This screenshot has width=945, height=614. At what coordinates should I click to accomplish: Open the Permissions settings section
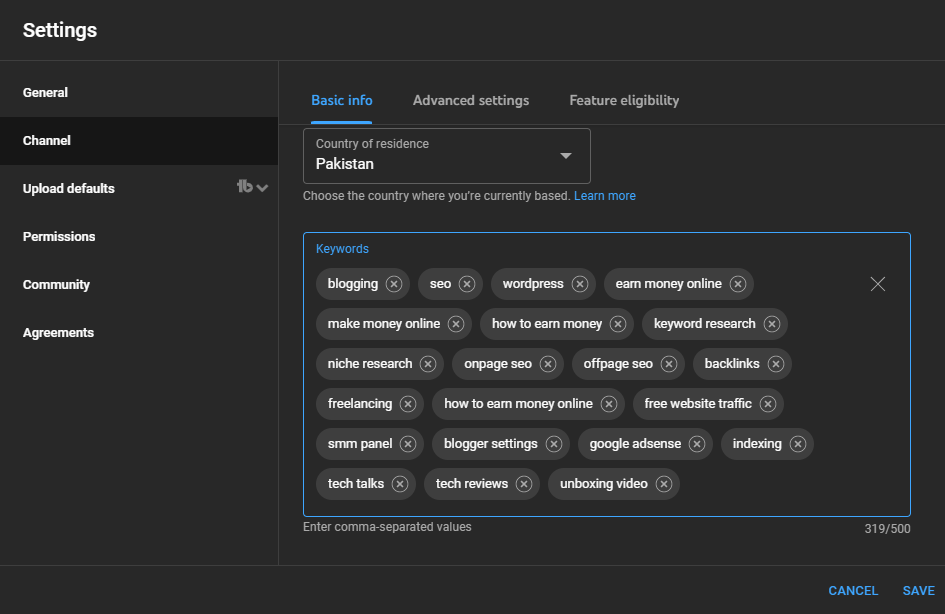[59, 237]
